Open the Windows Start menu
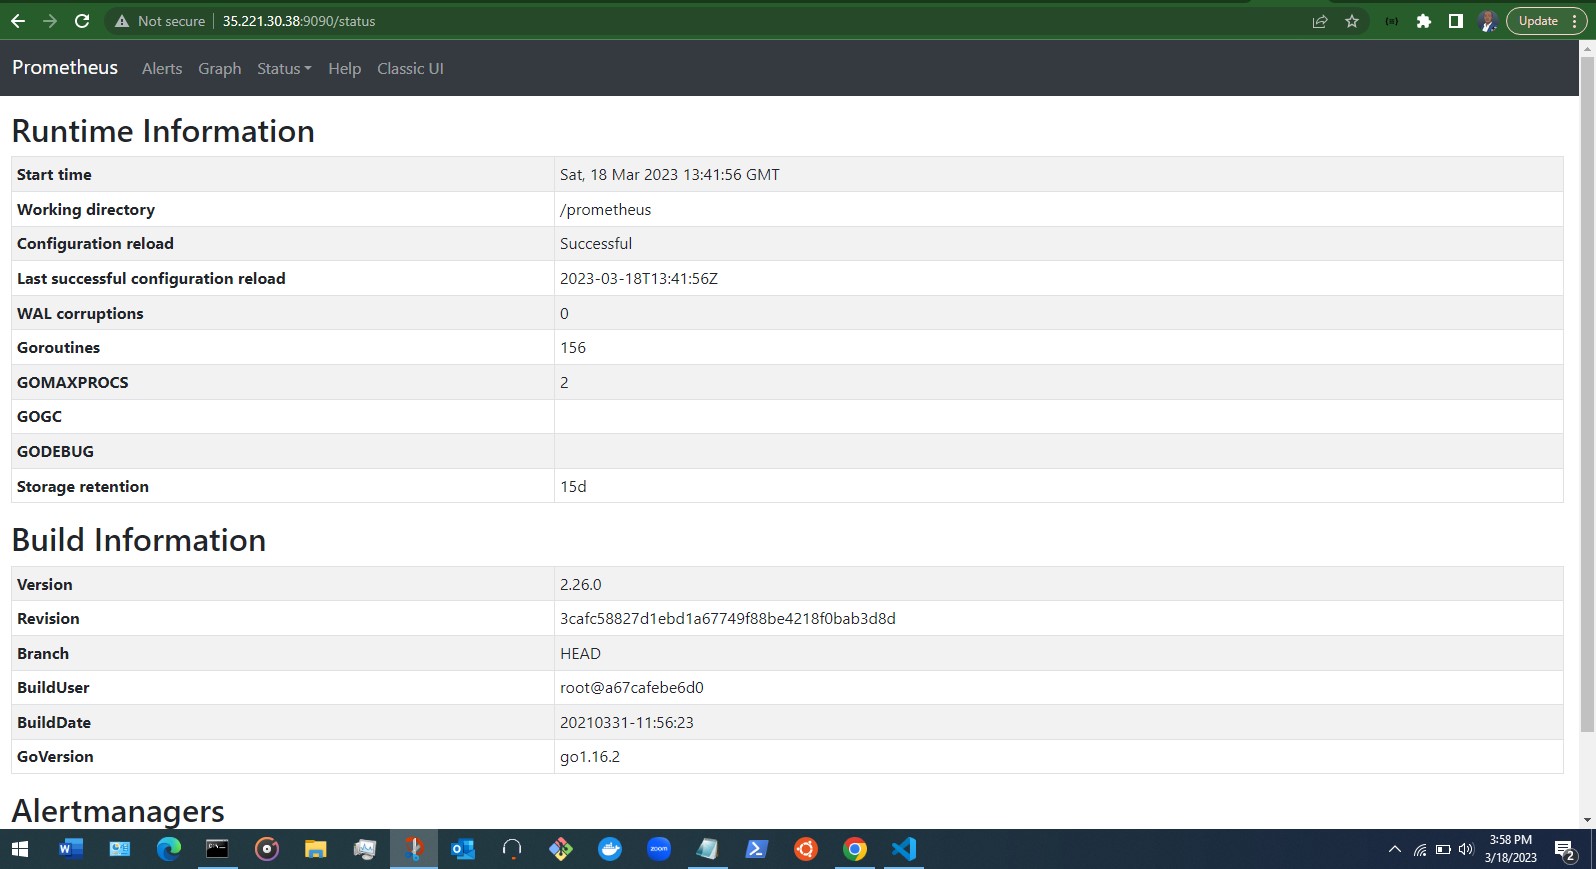The width and height of the screenshot is (1596, 869). pyautogui.click(x=20, y=849)
